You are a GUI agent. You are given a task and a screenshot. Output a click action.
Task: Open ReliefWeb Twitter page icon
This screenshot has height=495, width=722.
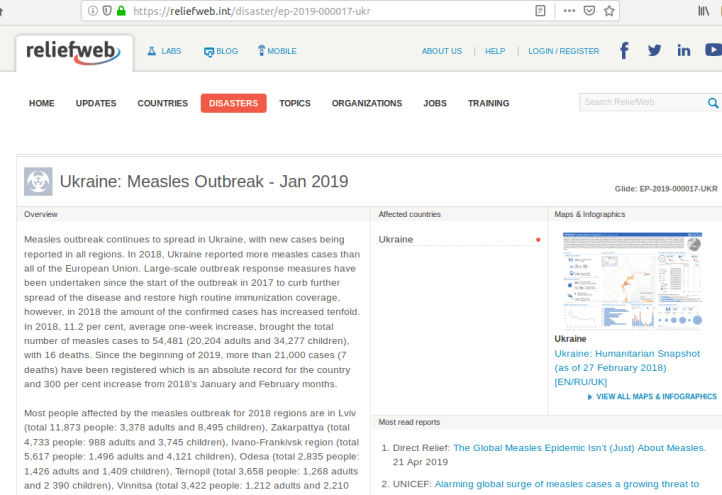654,51
